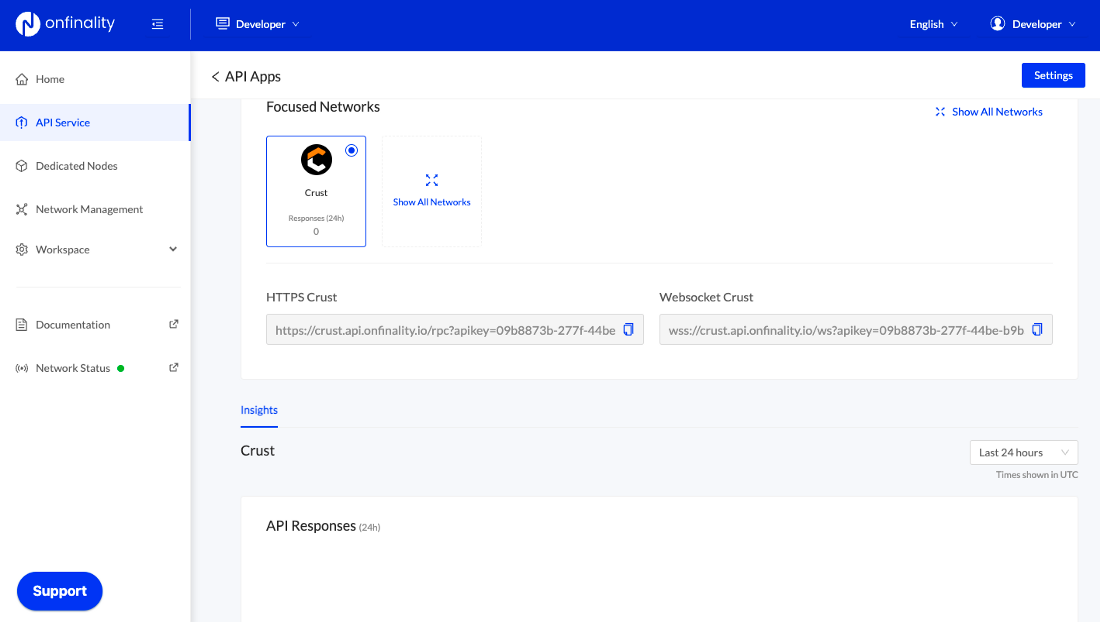The height and width of the screenshot is (622, 1100).
Task: Copy the HTTPS Crust endpoint URL
Action: pos(629,330)
